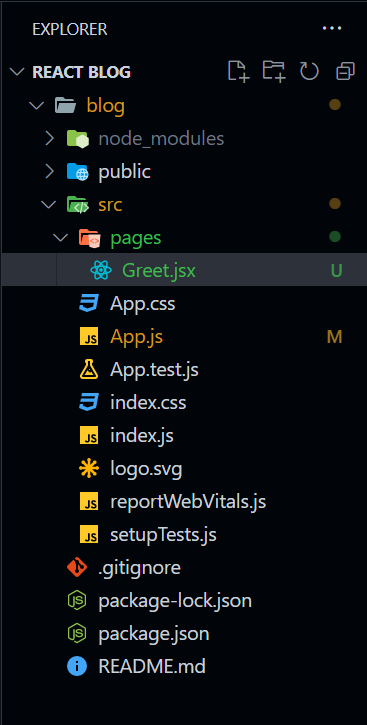Screen dimensions: 367x725
Task: Select the node_modules folder name
Action: tap(161, 139)
